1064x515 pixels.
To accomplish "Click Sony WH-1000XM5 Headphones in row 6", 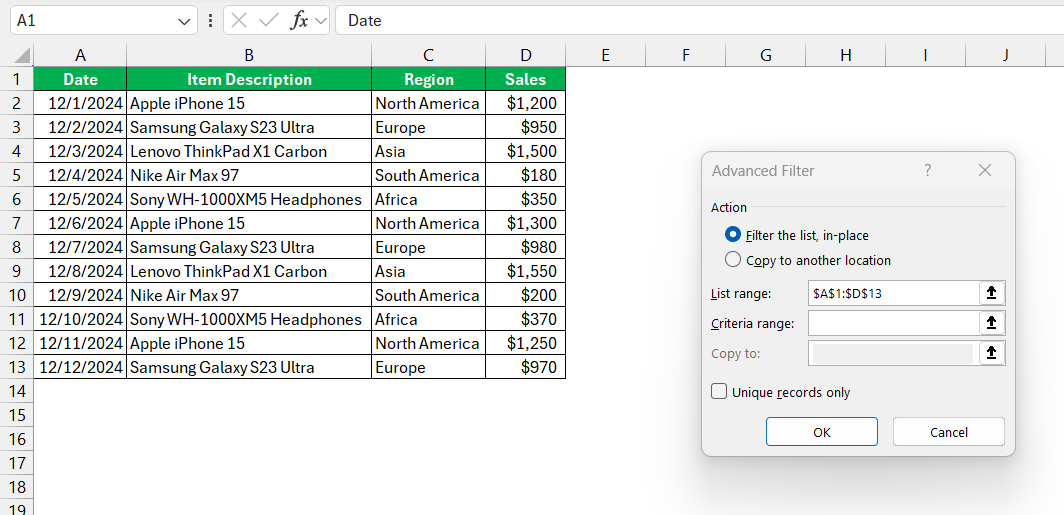I will pos(249,199).
